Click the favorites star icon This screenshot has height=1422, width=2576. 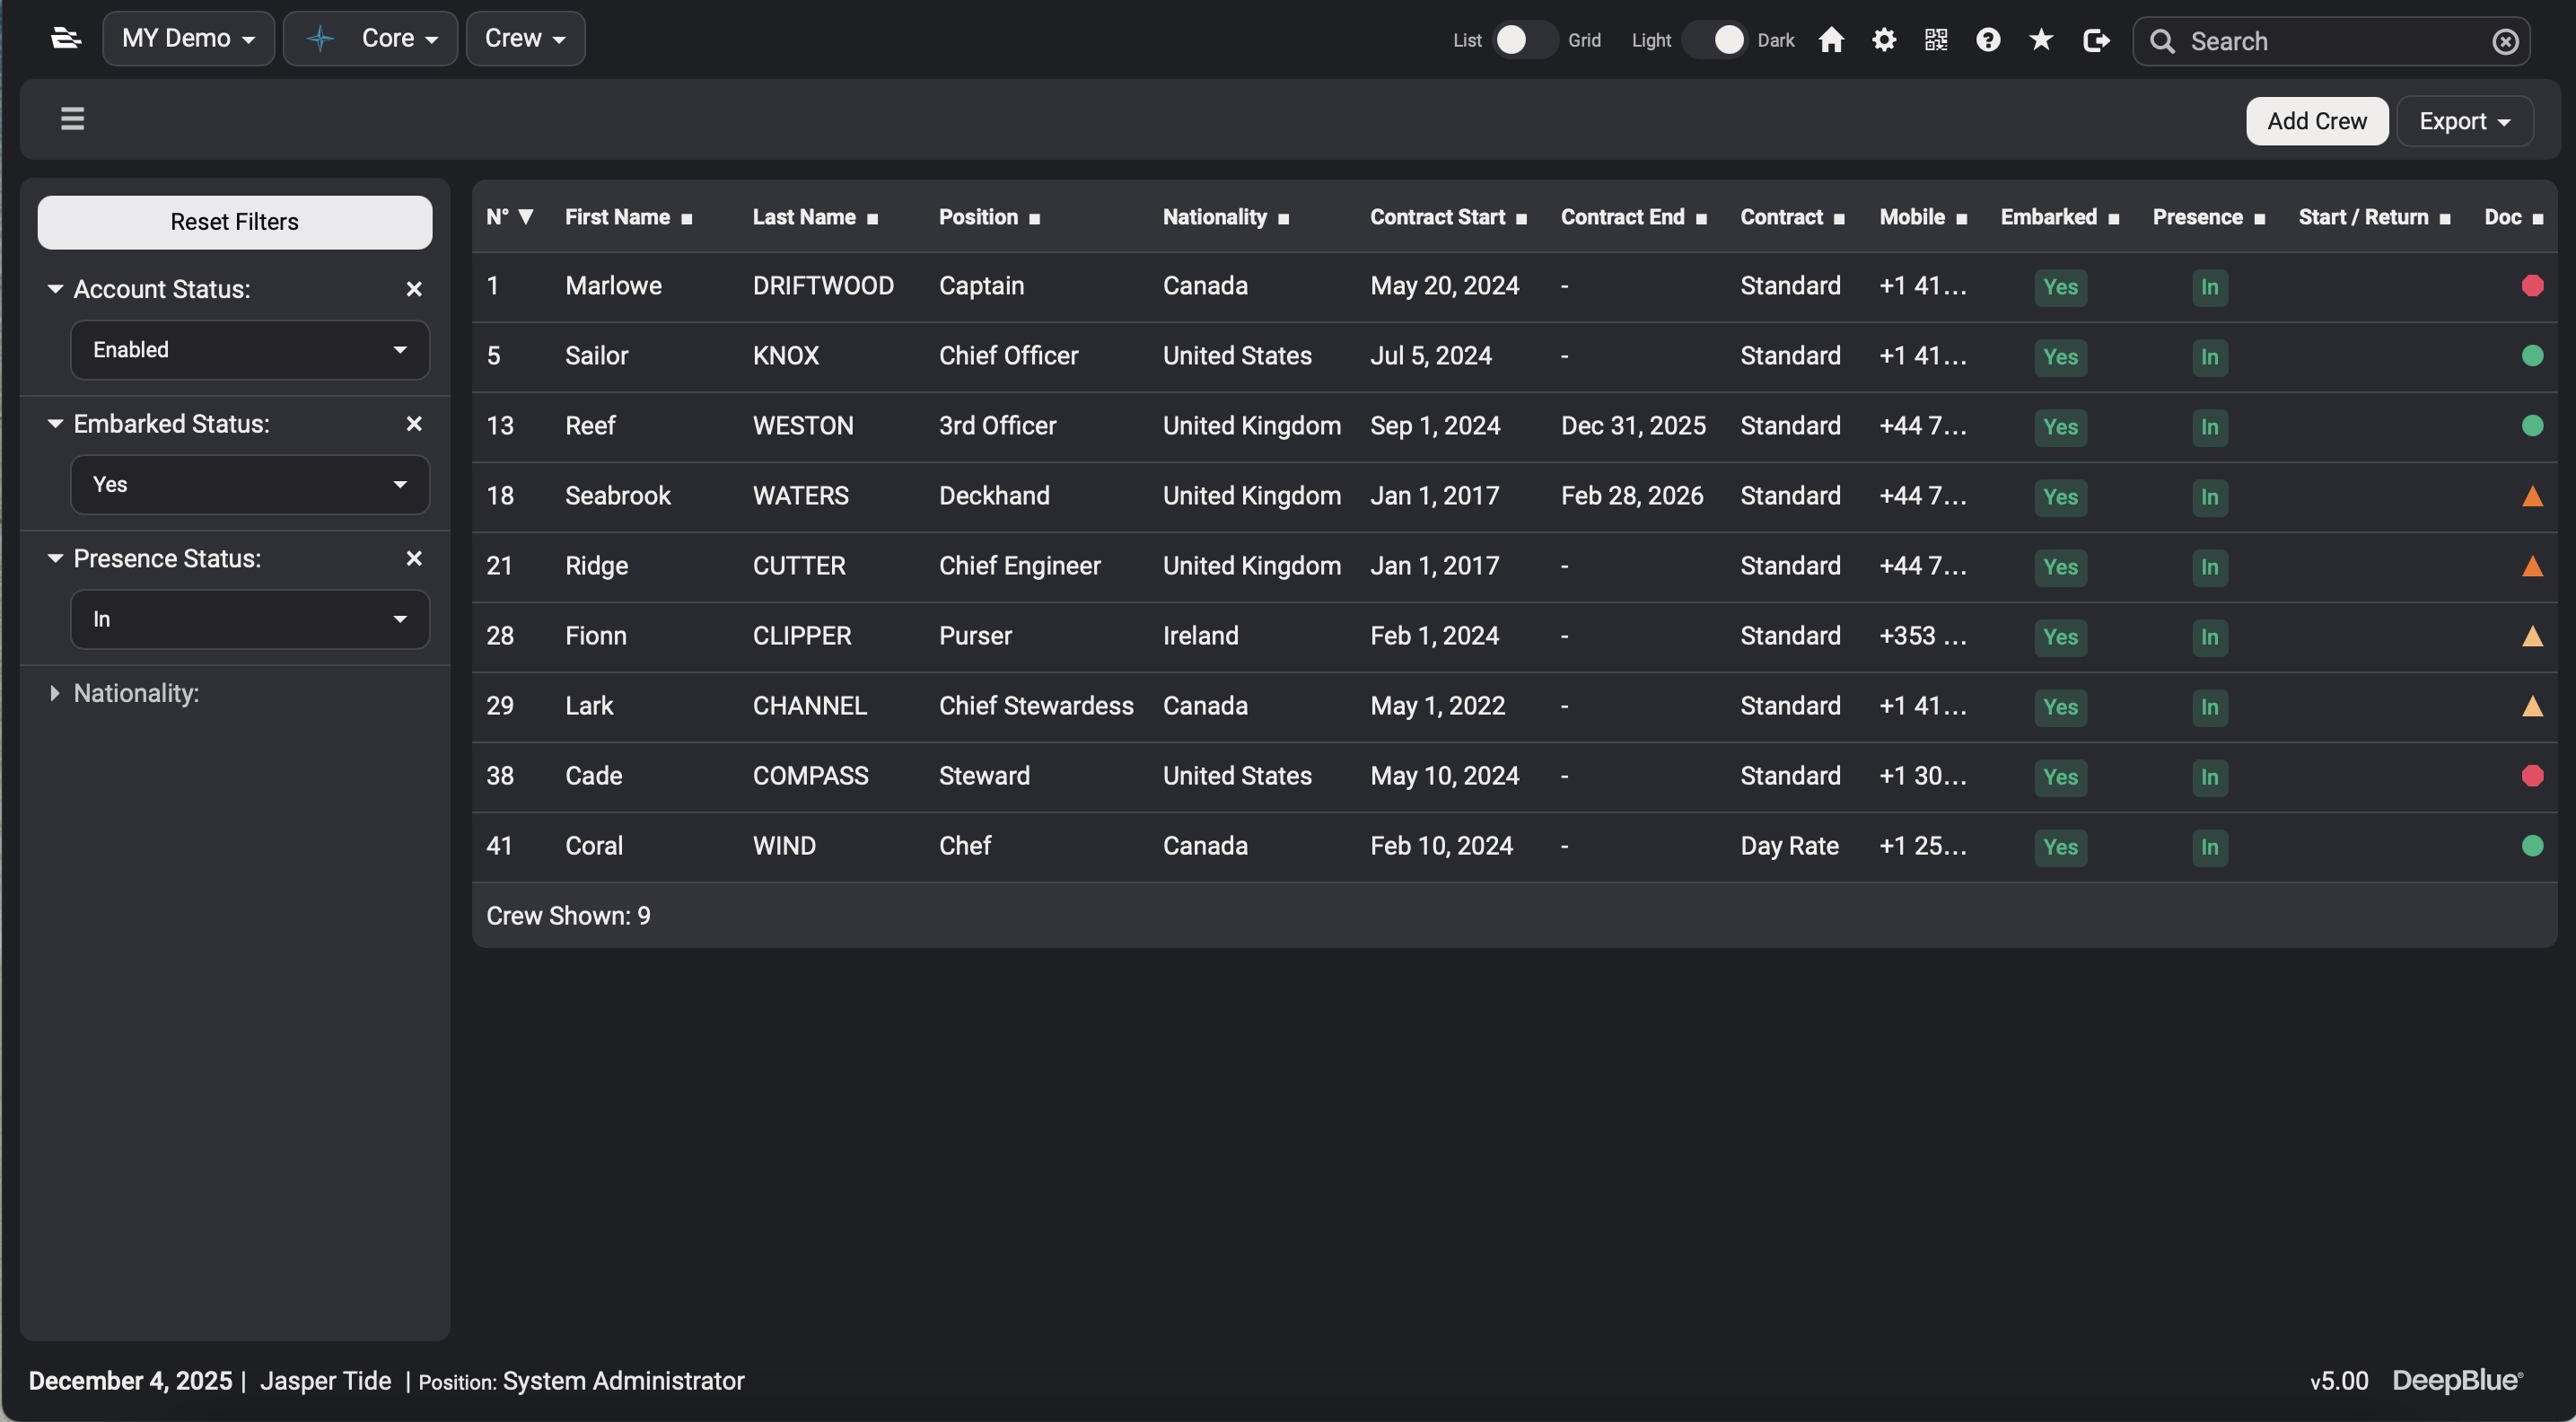[2041, 40]
